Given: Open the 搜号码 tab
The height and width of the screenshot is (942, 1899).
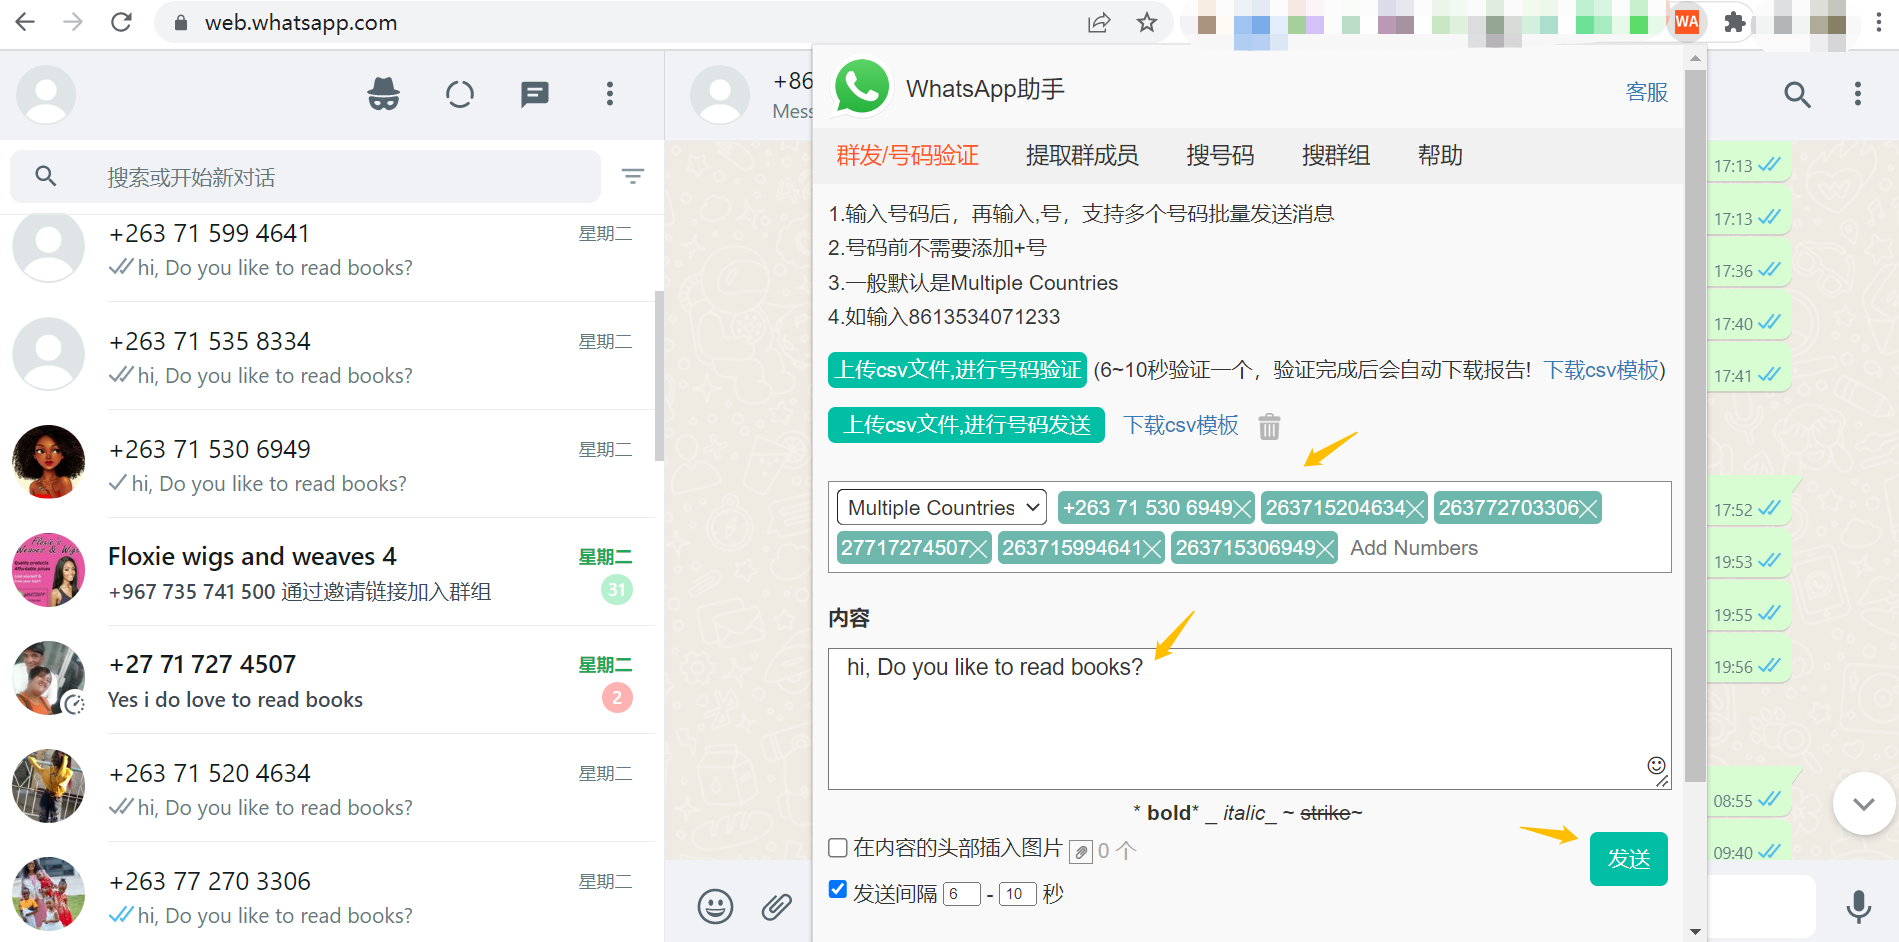Looking at the screenshot, I should pos(1220,155).
